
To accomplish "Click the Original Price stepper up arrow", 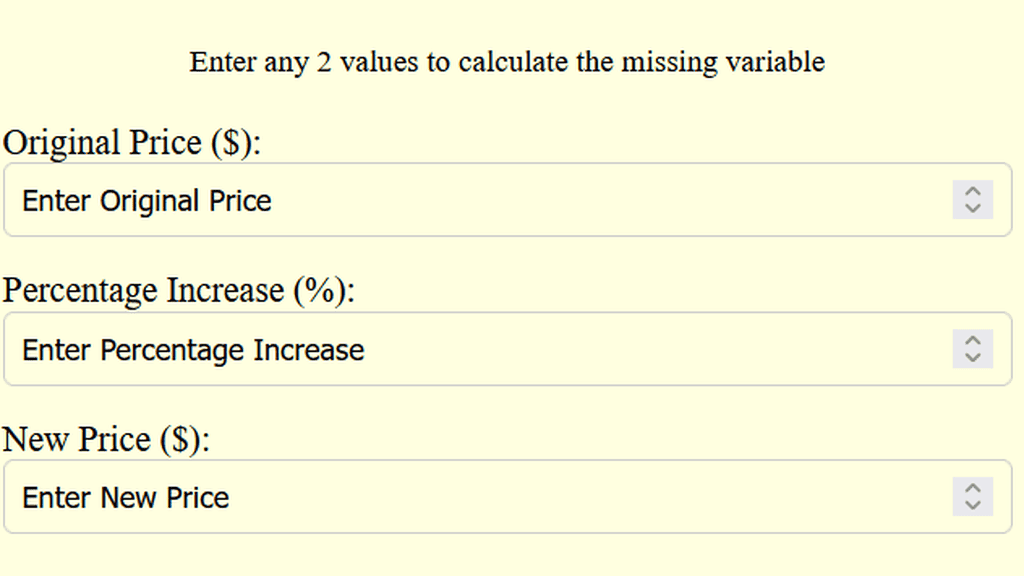I will point(971,192).
